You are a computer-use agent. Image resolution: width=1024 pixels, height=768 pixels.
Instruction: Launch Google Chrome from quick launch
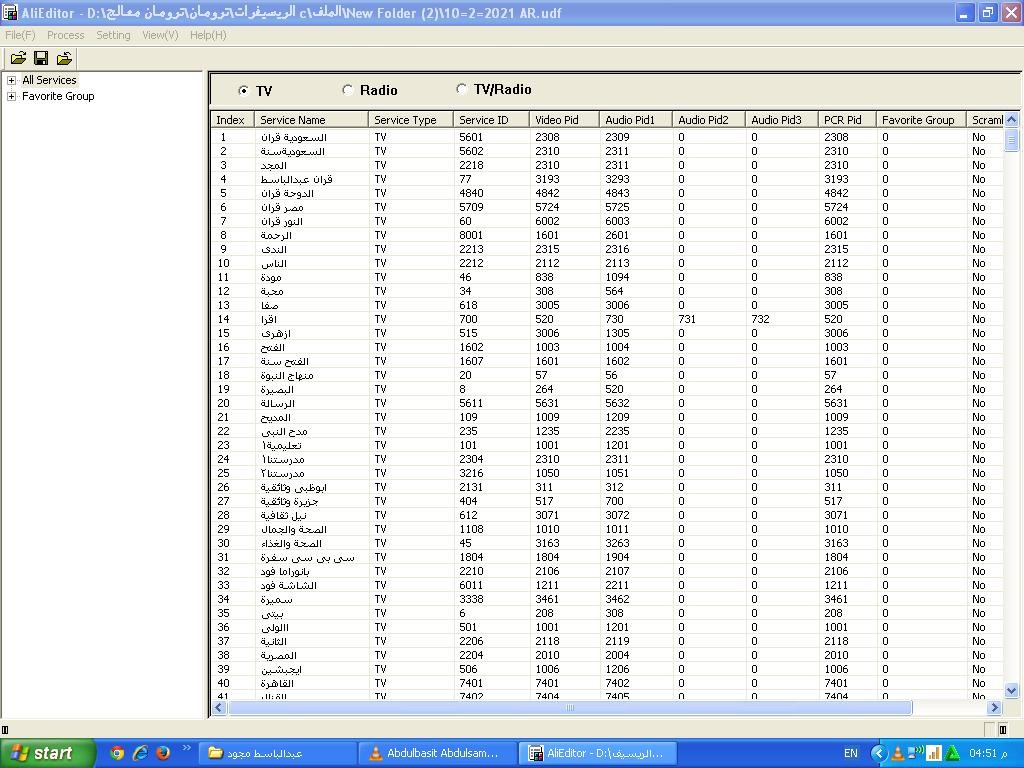coord(117,753)
